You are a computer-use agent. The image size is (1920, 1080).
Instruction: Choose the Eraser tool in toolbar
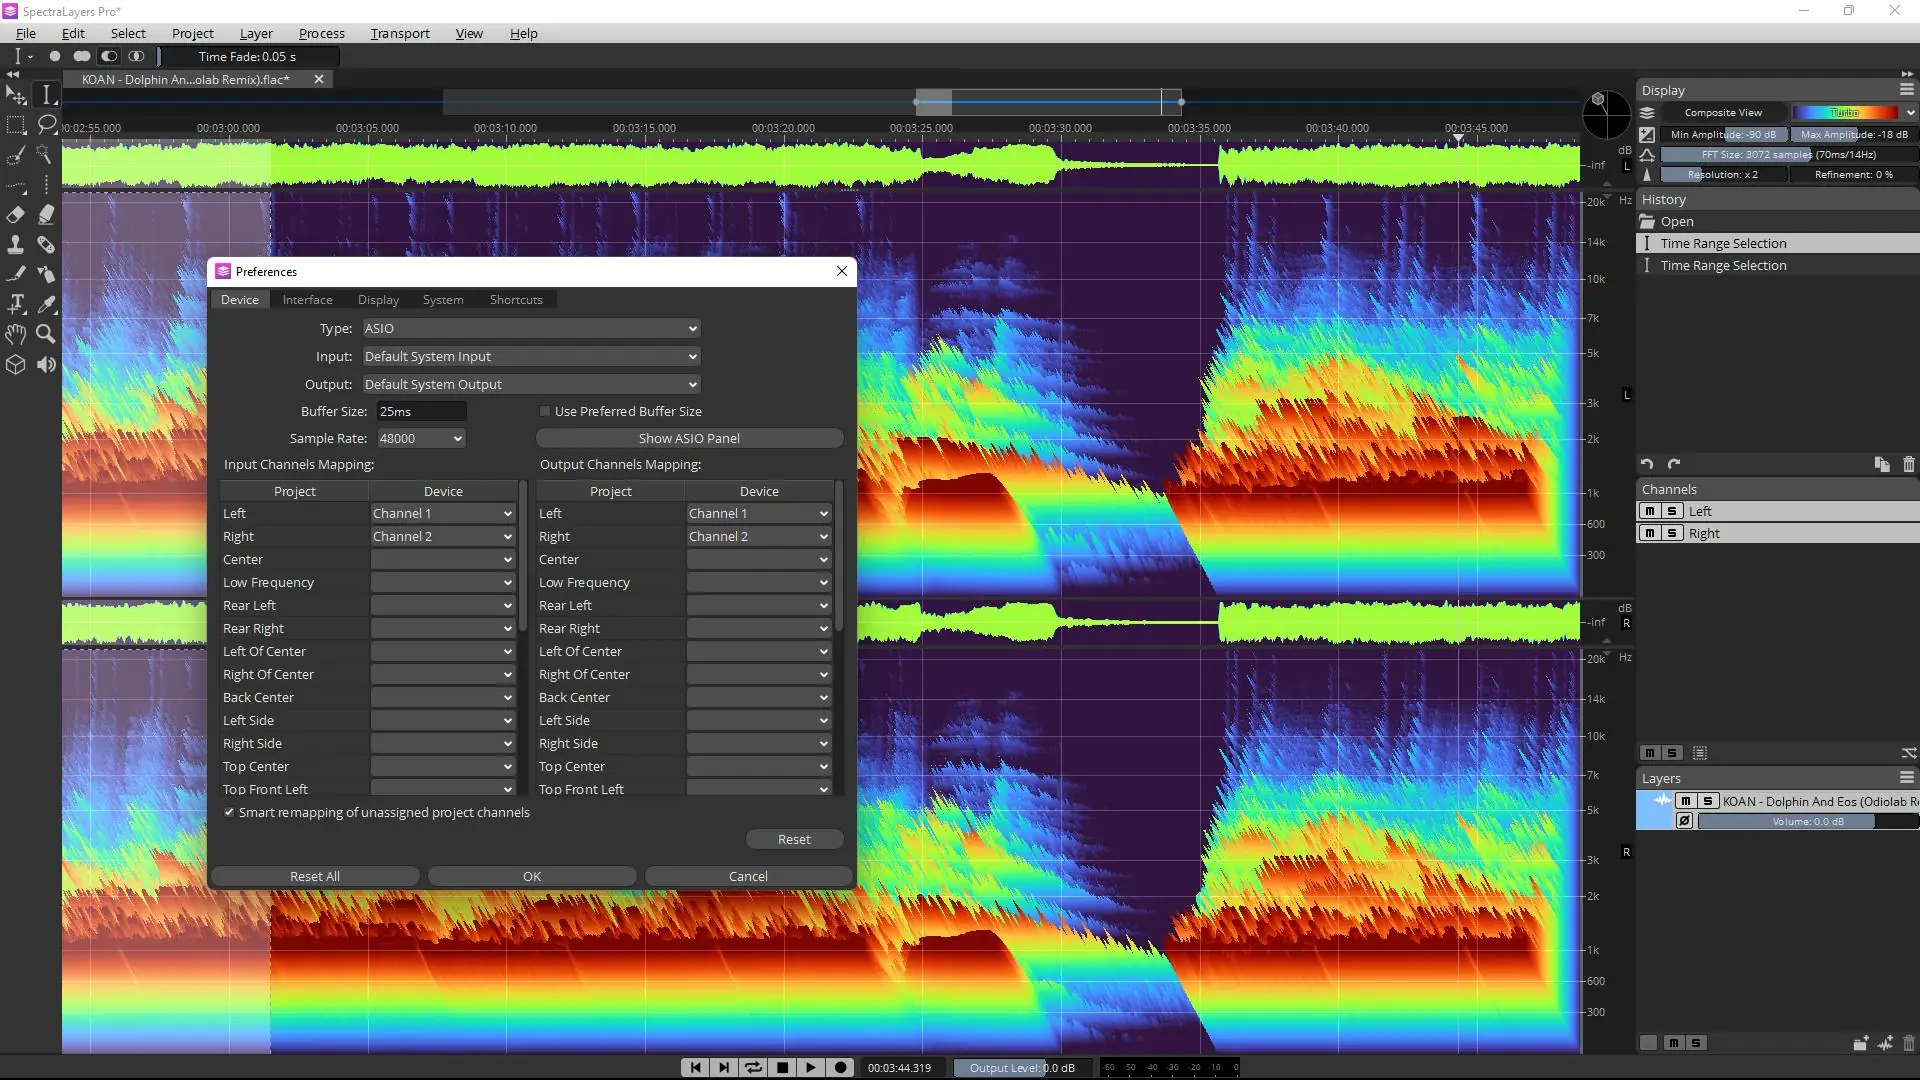pos(16,215)
